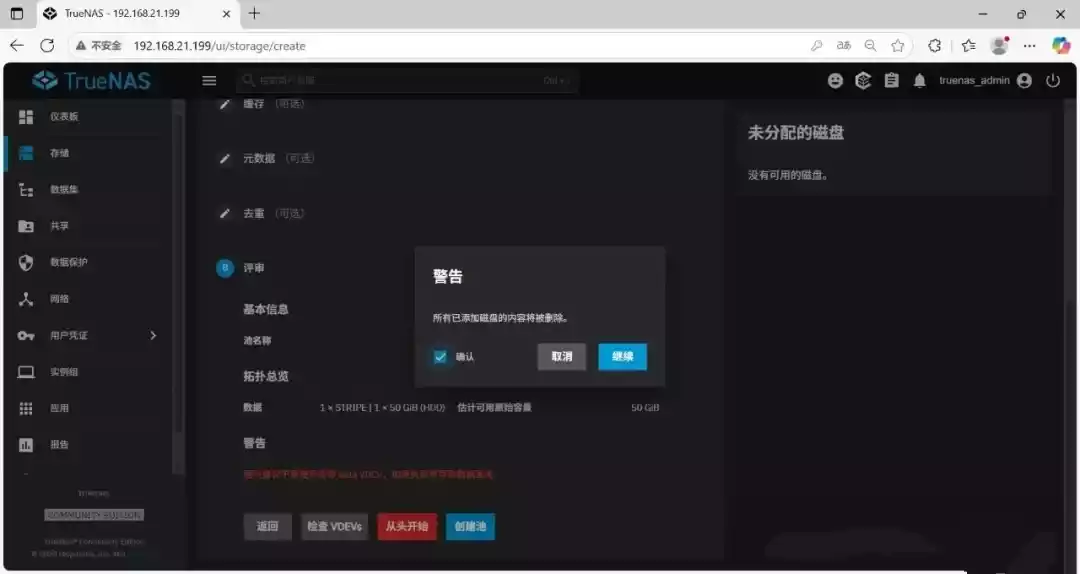Click the 创建池 create pool button

click(470, 526)
